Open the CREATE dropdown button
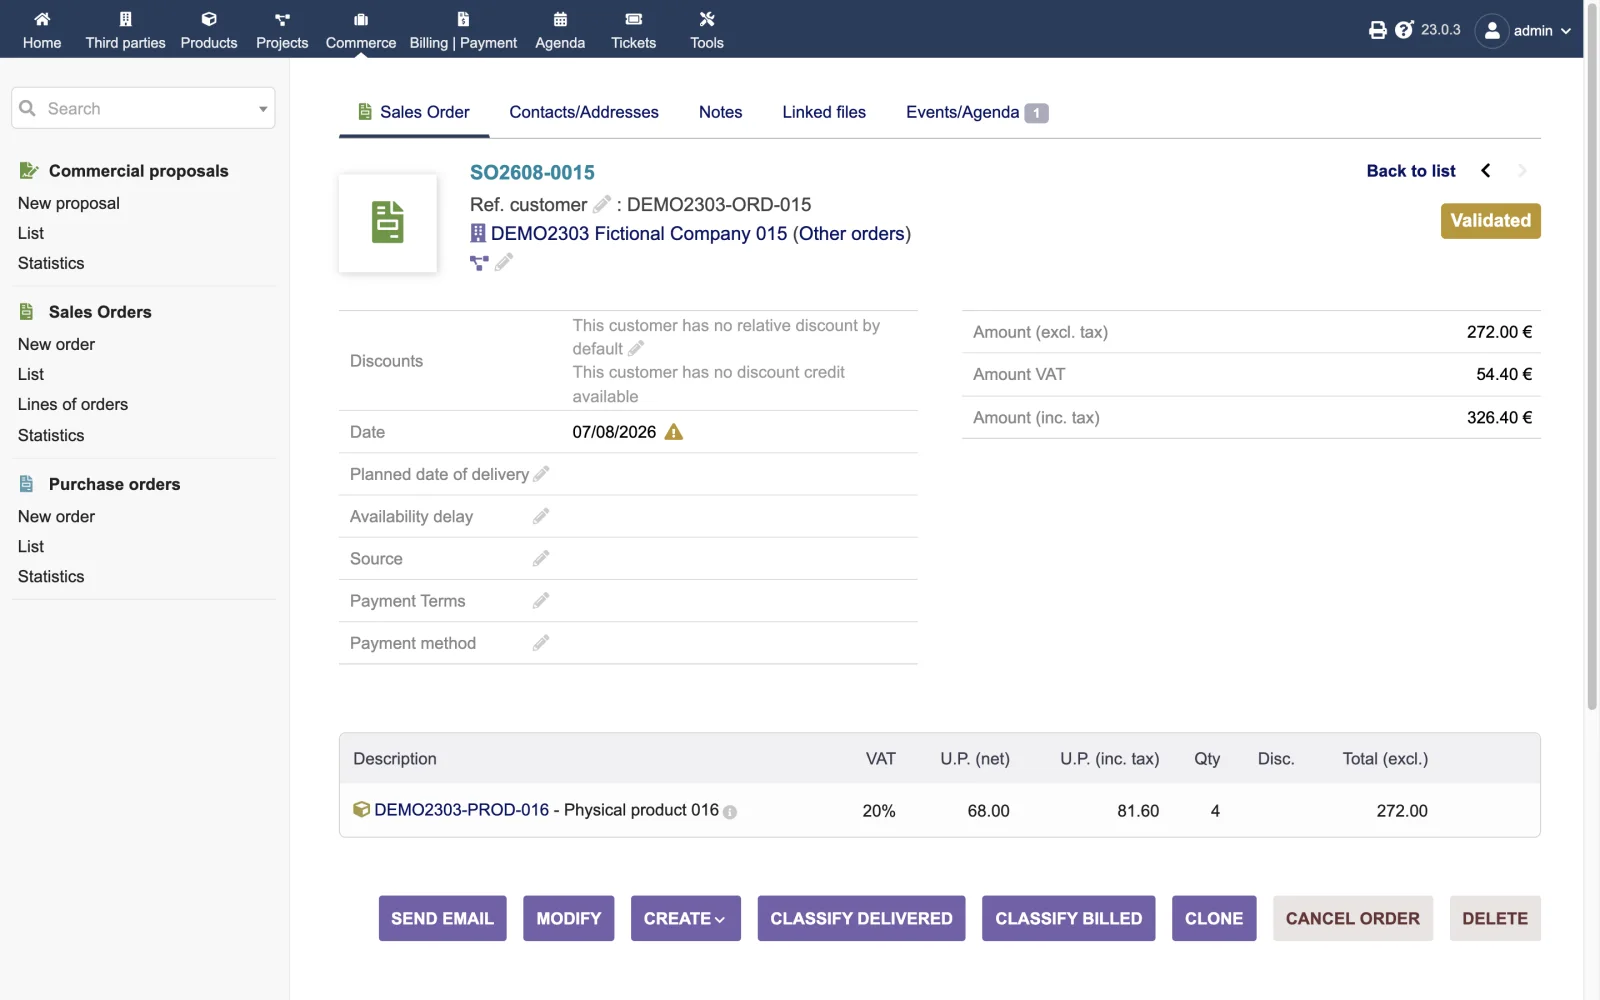Image resolution: width=1600 pixels, height=1000 pixels. (x=685, y=918)
